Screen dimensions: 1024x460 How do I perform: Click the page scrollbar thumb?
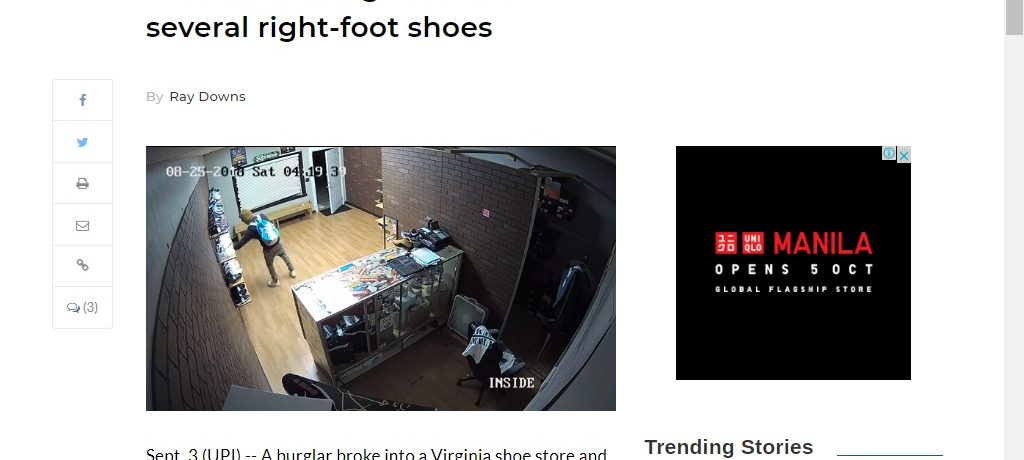1014,18
